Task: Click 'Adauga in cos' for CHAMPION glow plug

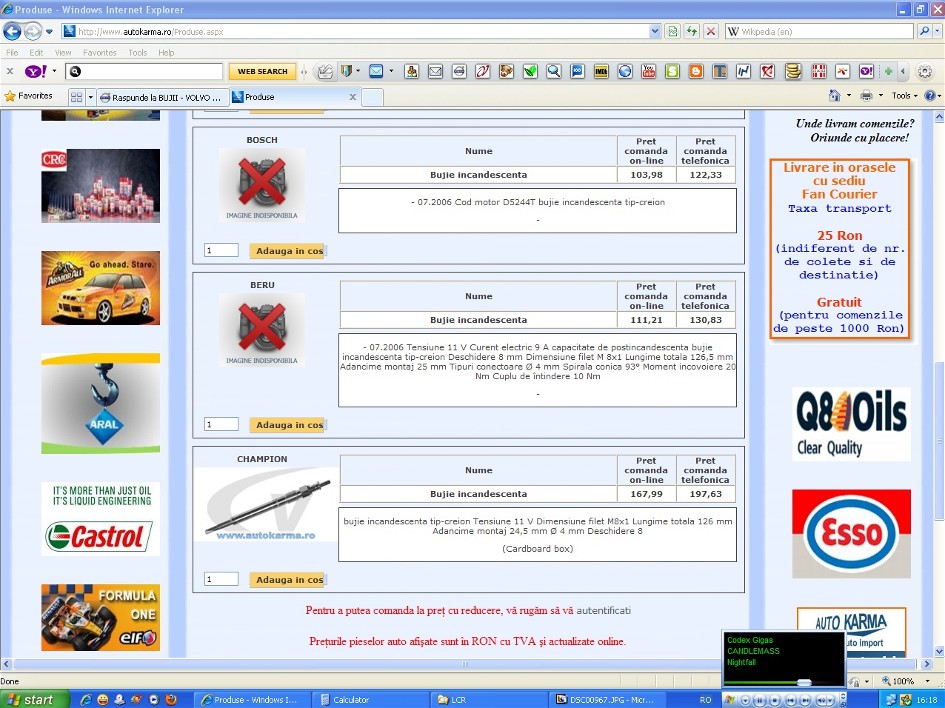Action: point(287,580)
